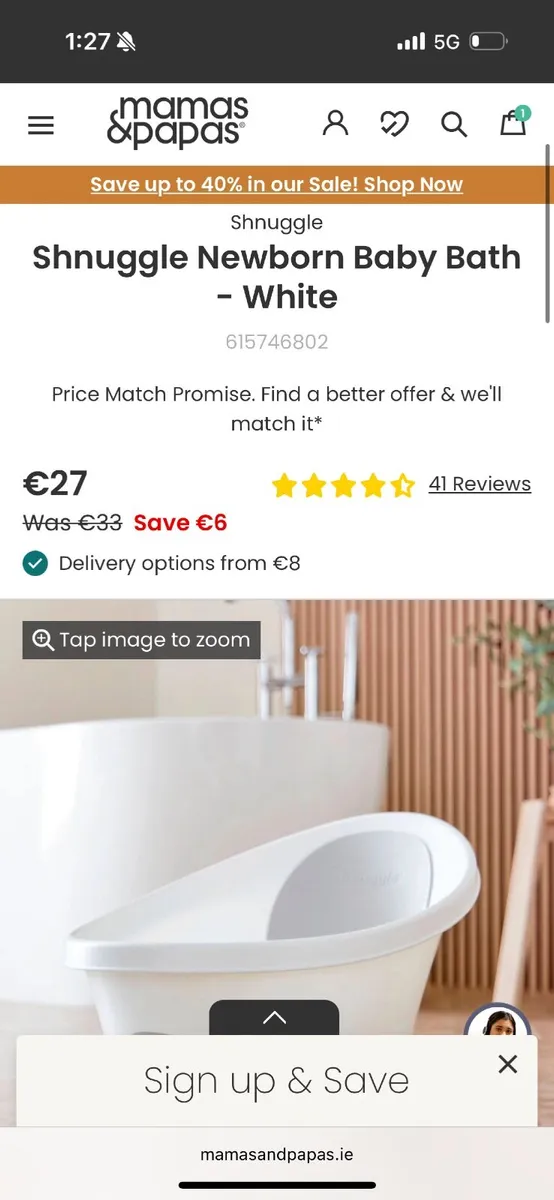This screenshot has width=554, height=1200.
Task: Open the 41 Reviews link
Action: pyautogui.click(x=480, y=484)
